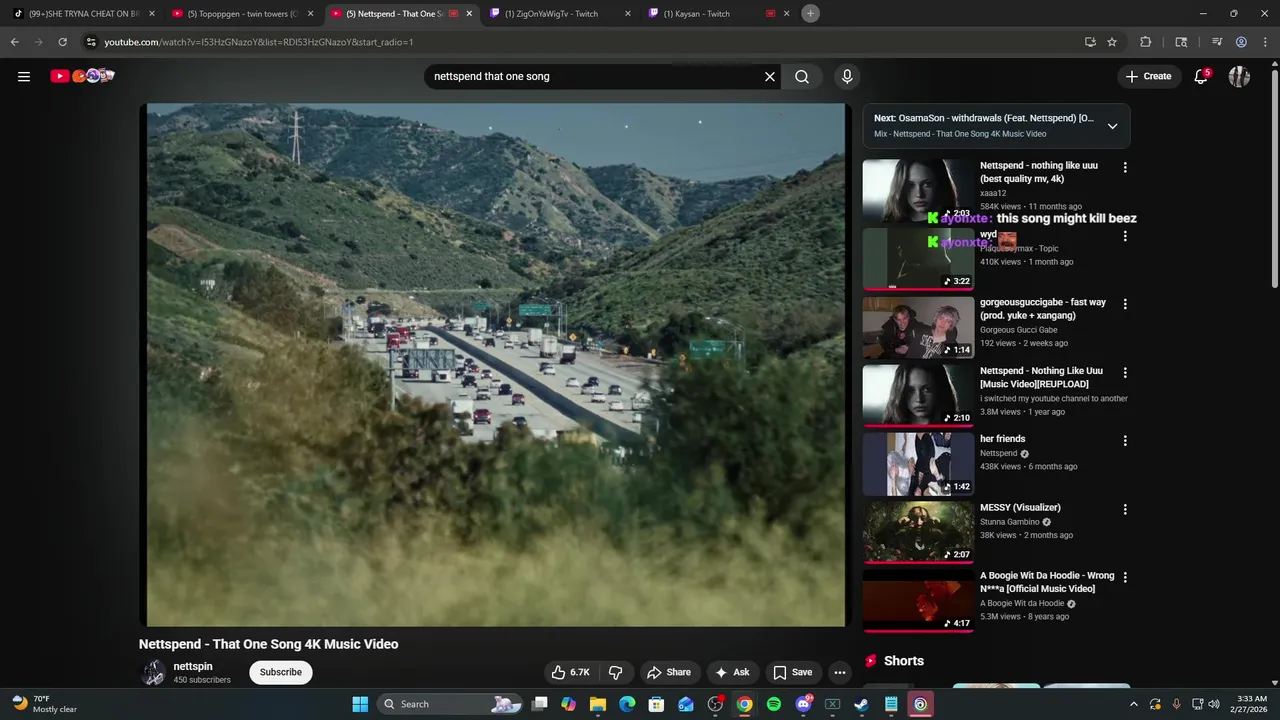Save the video to a playlist
The image size is (1280, 720).
[x=793, y=672]
